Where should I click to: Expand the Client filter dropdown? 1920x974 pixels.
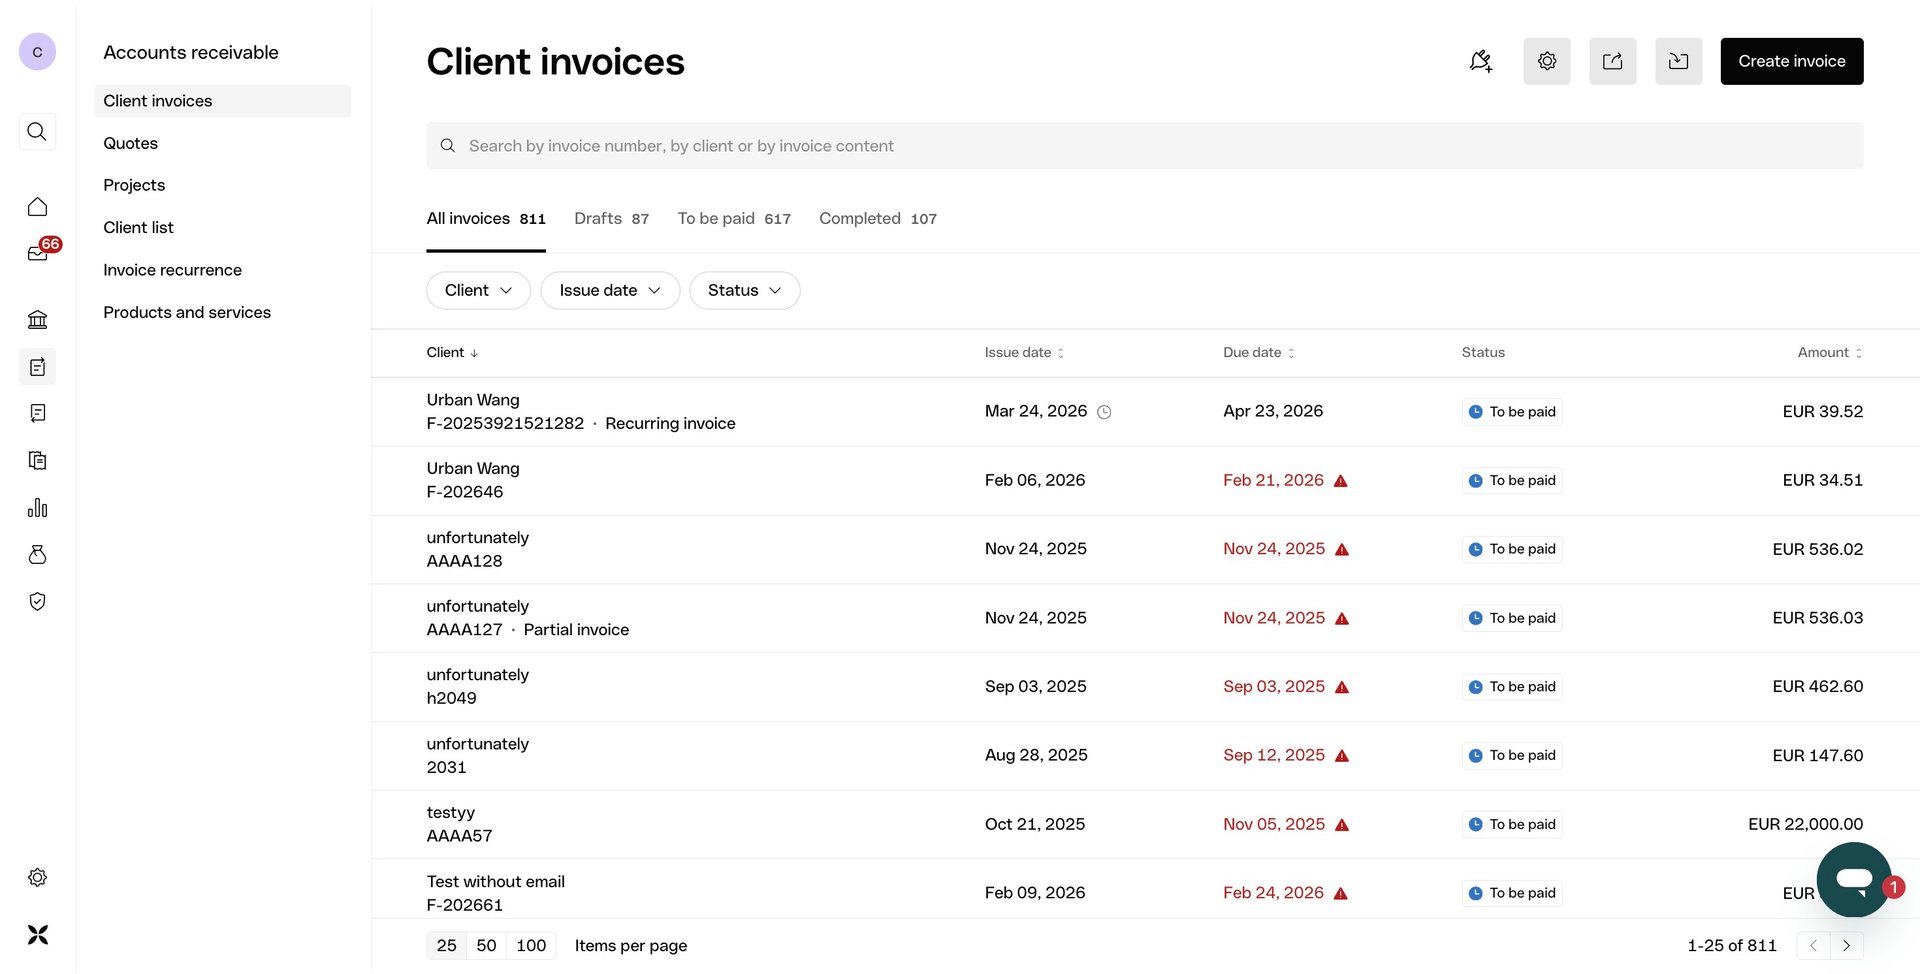478,290
